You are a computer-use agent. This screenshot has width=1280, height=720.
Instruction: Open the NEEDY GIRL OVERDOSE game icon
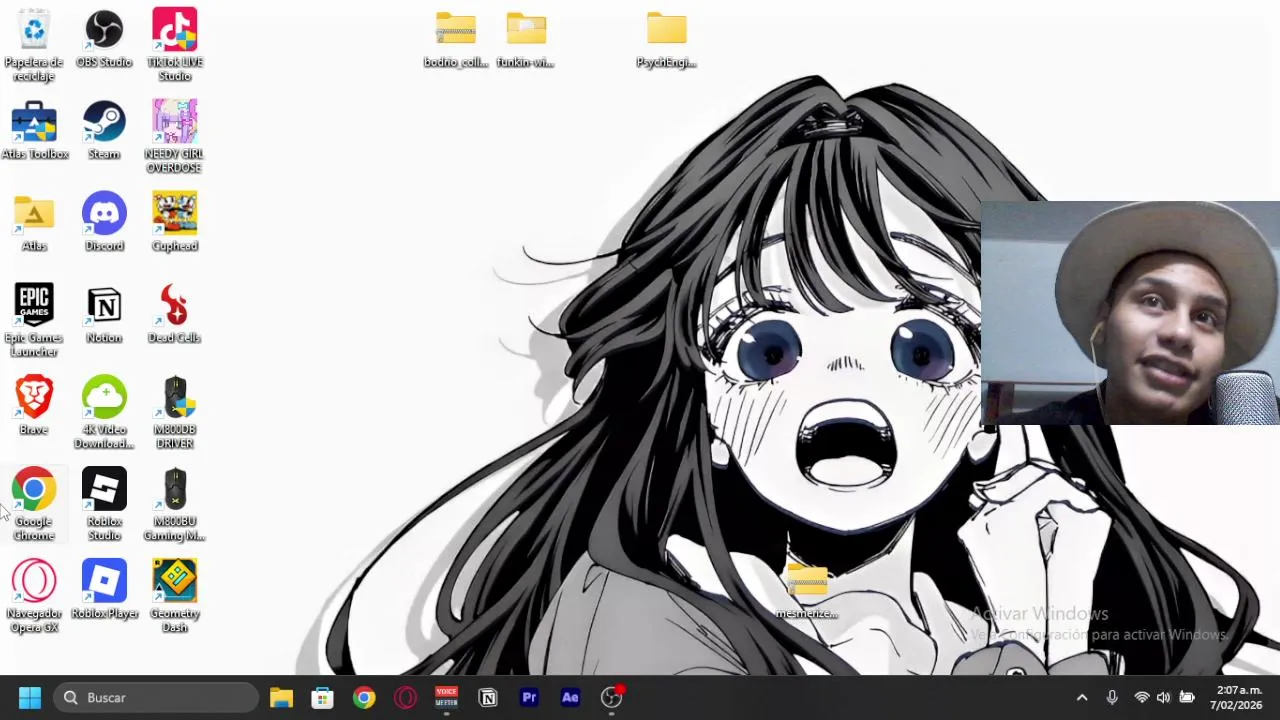tap(175, 137)
